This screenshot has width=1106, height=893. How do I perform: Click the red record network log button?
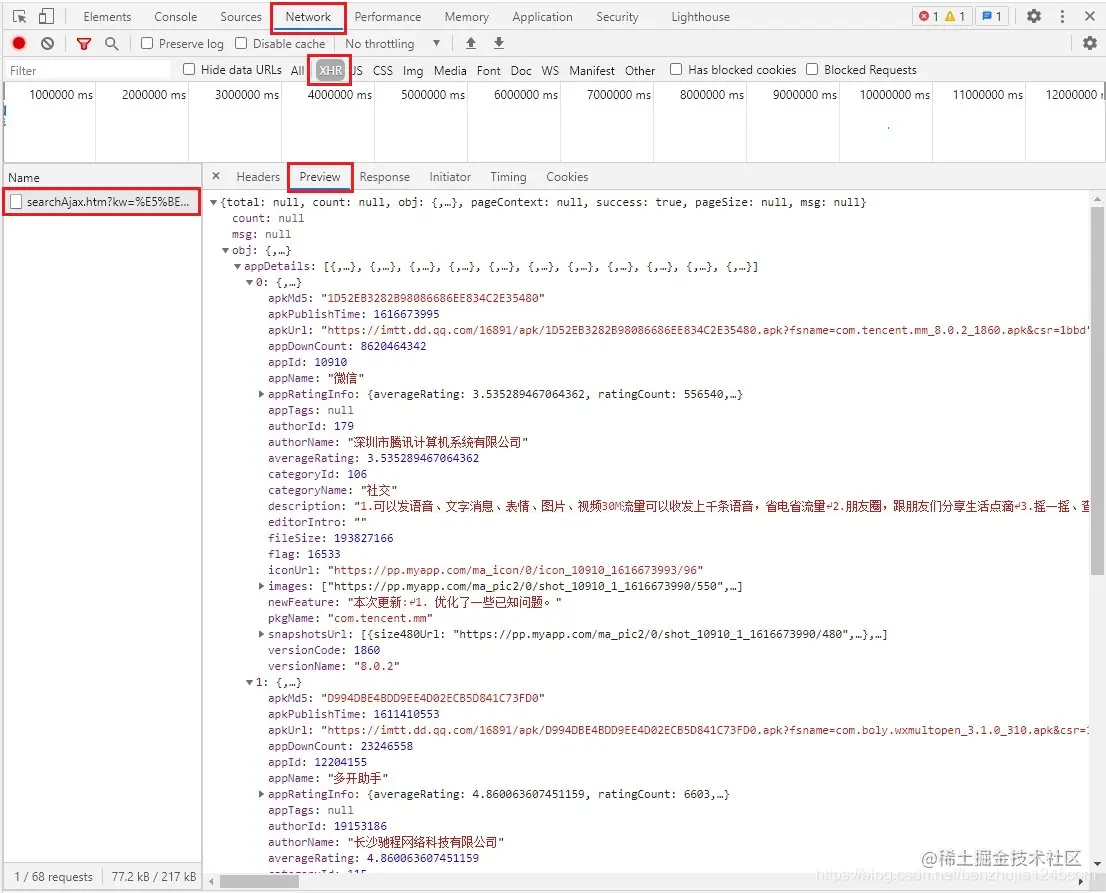coord(19,44)
